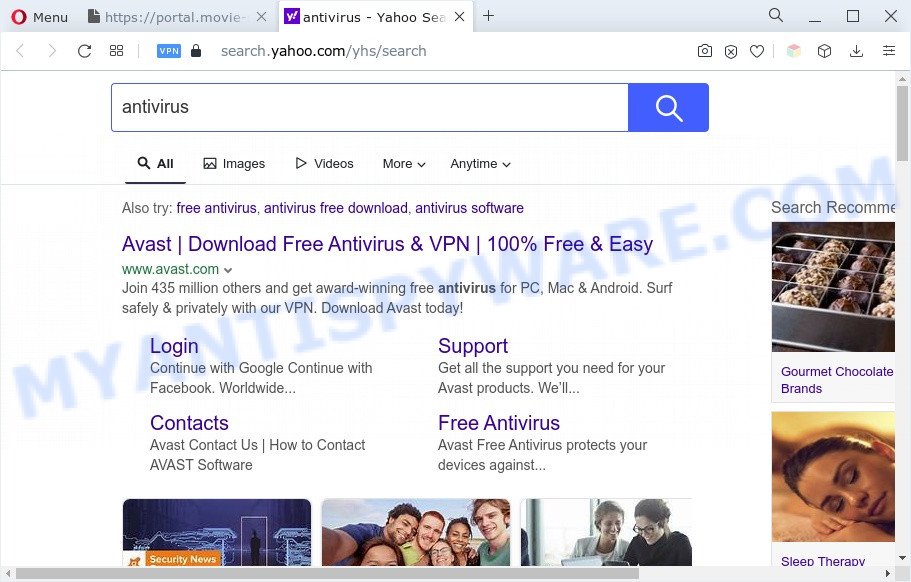Open the Sleep Therapy link
The height and width of the screenshot is (582, 911).
[823, 561]
